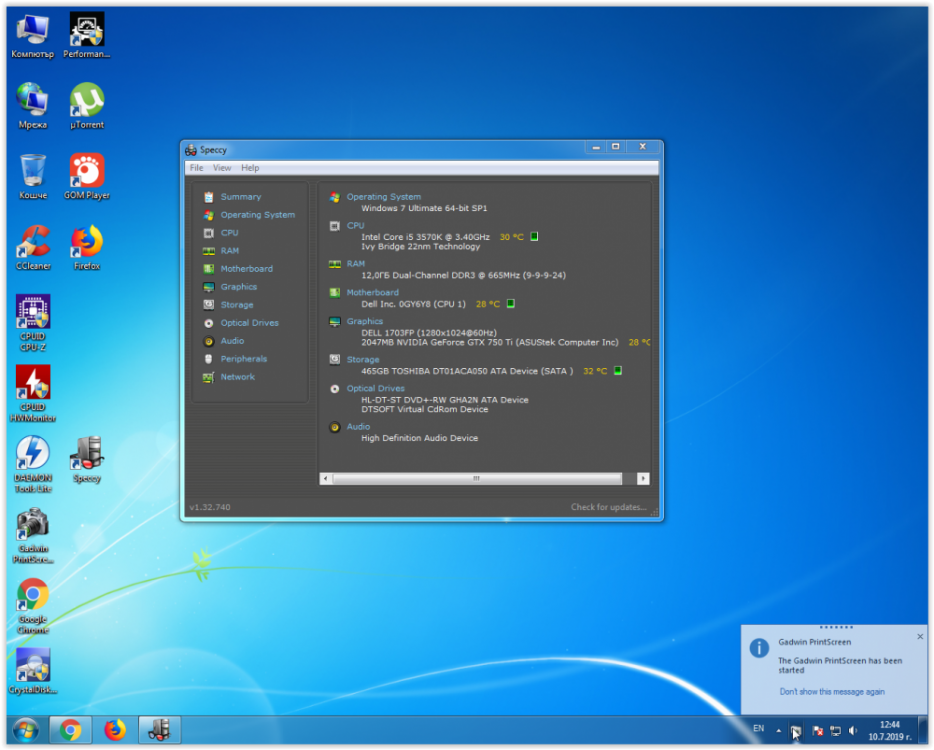The image size is (934, 750).
Task: Click the Operating System heading link in summary
Action: tap(384, 197)
